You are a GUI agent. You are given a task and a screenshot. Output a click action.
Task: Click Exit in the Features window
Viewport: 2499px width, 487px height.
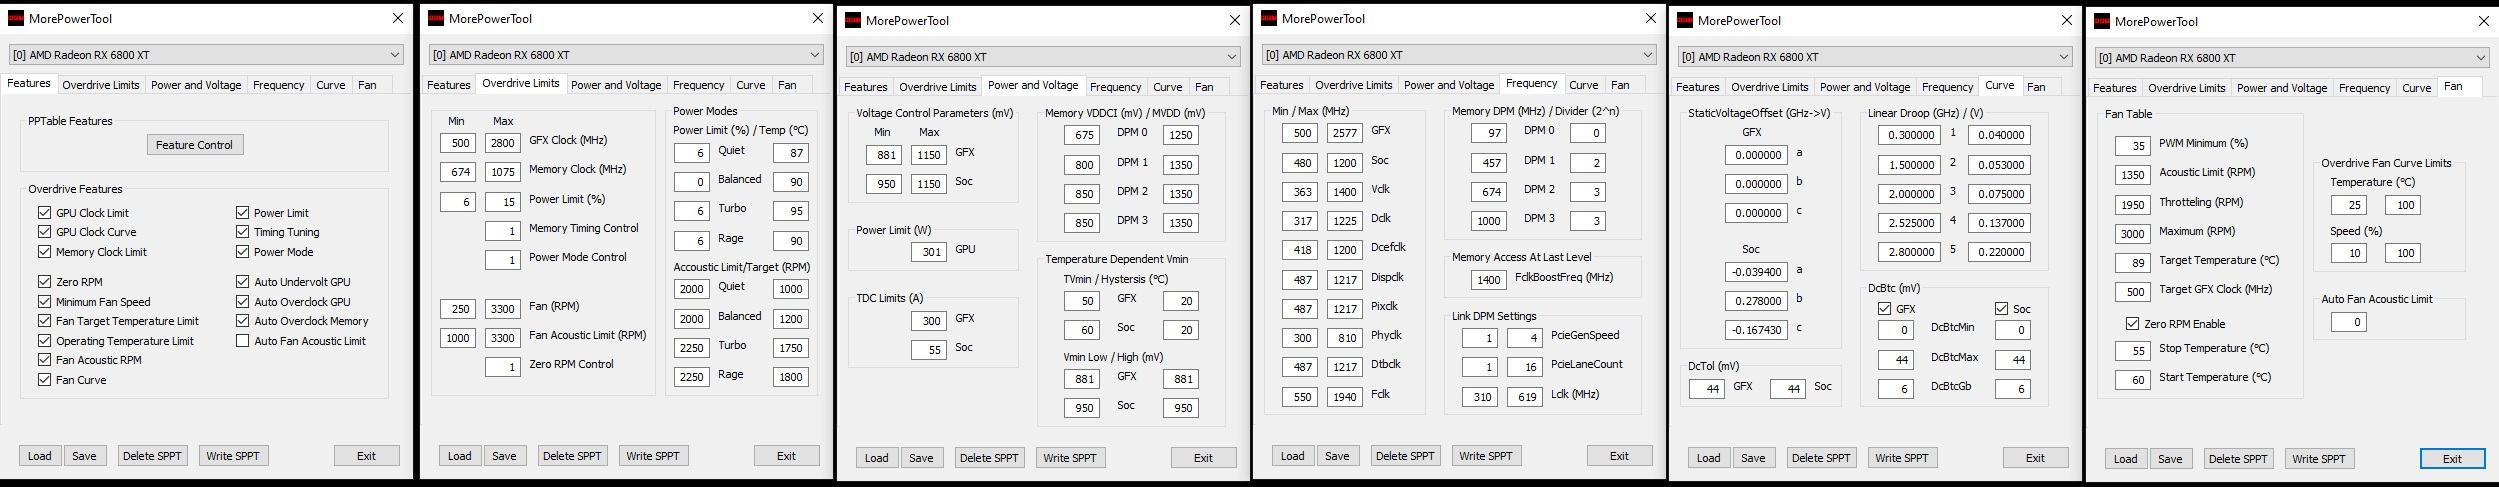(x=367, y=456)
